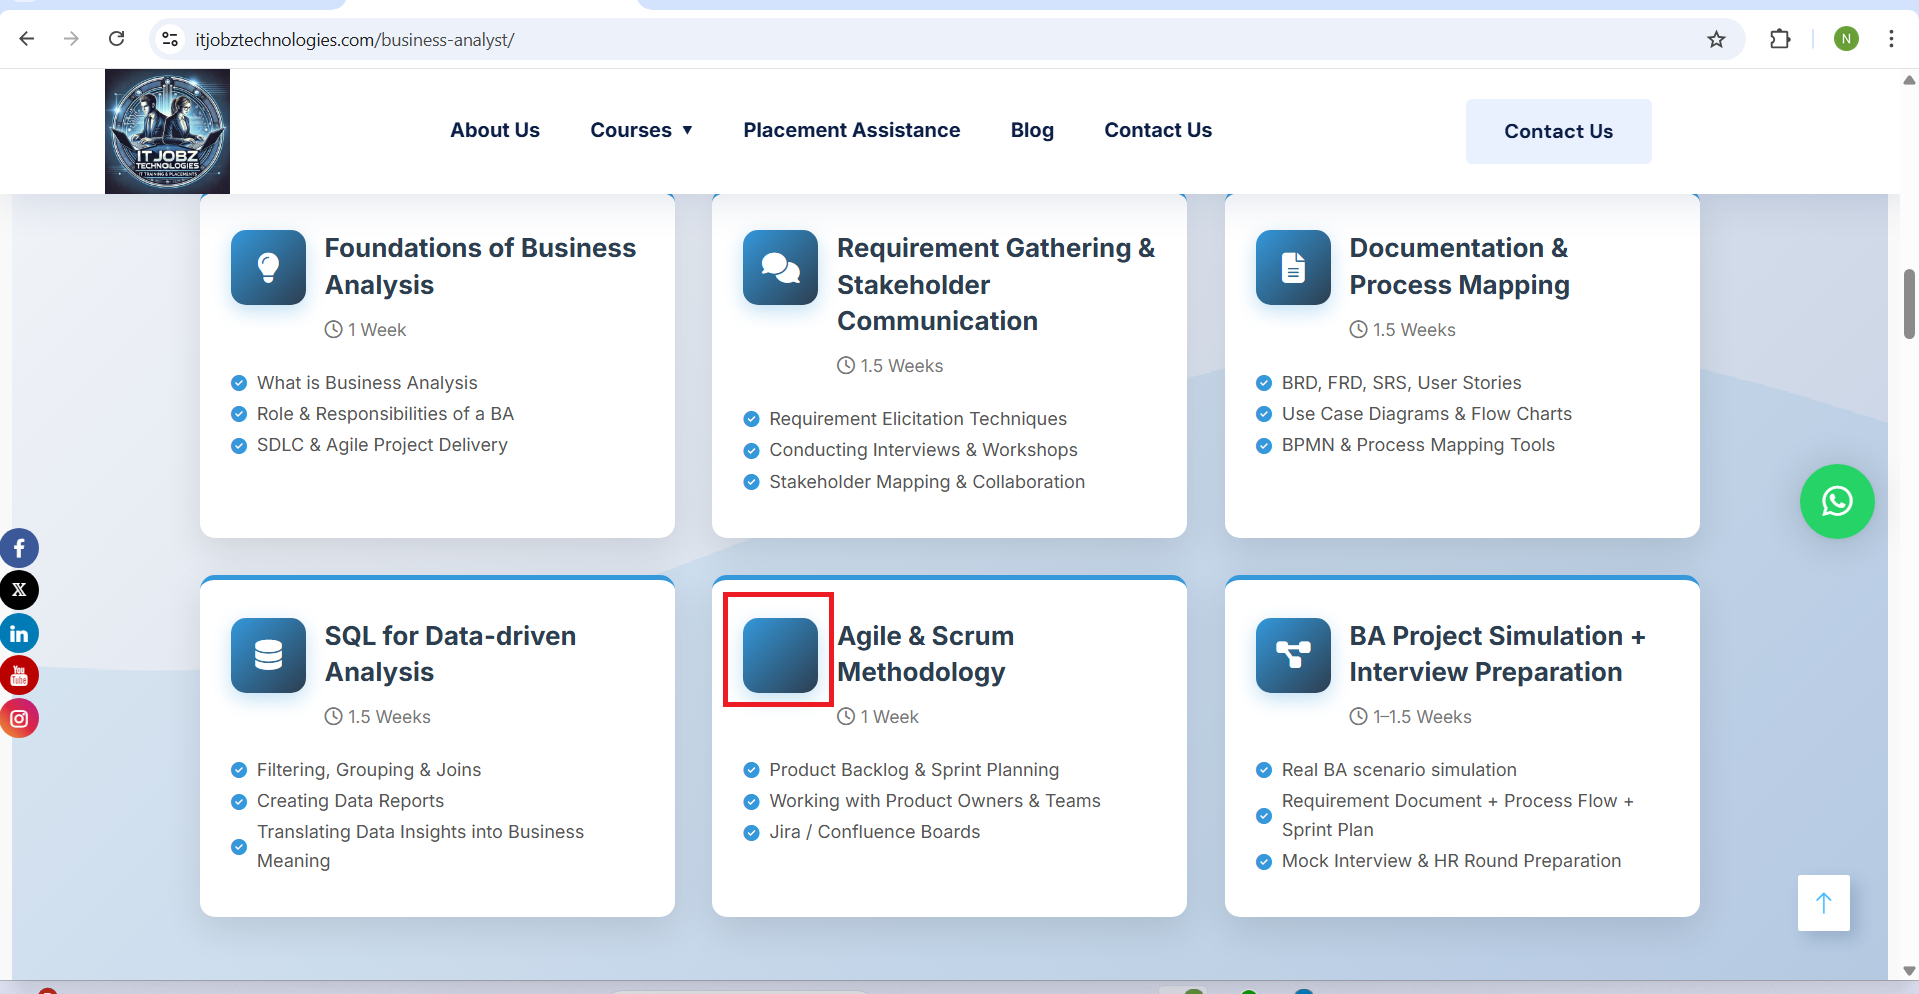Image resolution: width=1919 pixels, height=994 pixels.
Task: Click the ITJobz Technologies logo
Action: (167, 131)
